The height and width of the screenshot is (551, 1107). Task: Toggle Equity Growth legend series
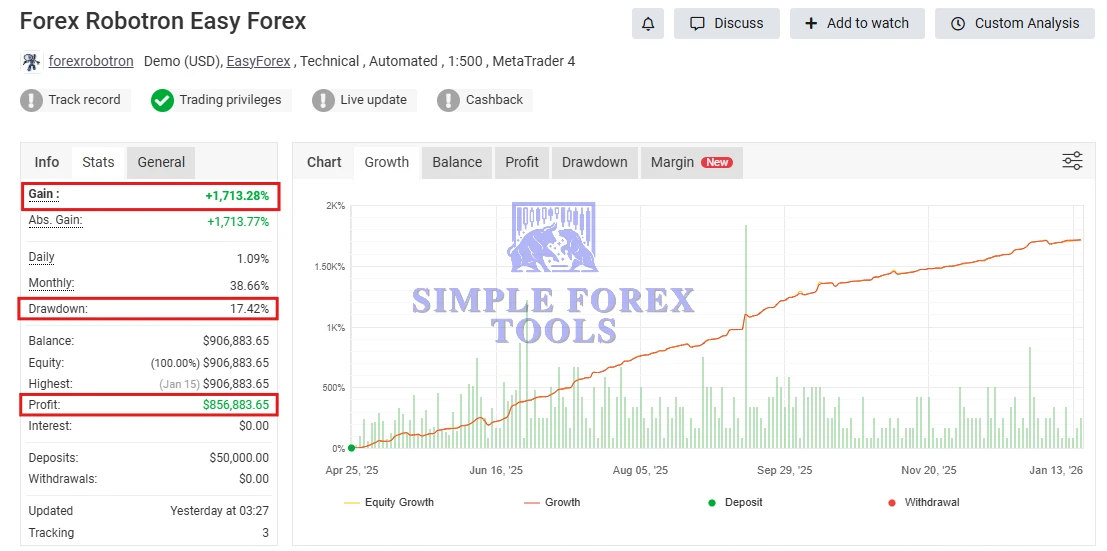(x=389, y=502)
